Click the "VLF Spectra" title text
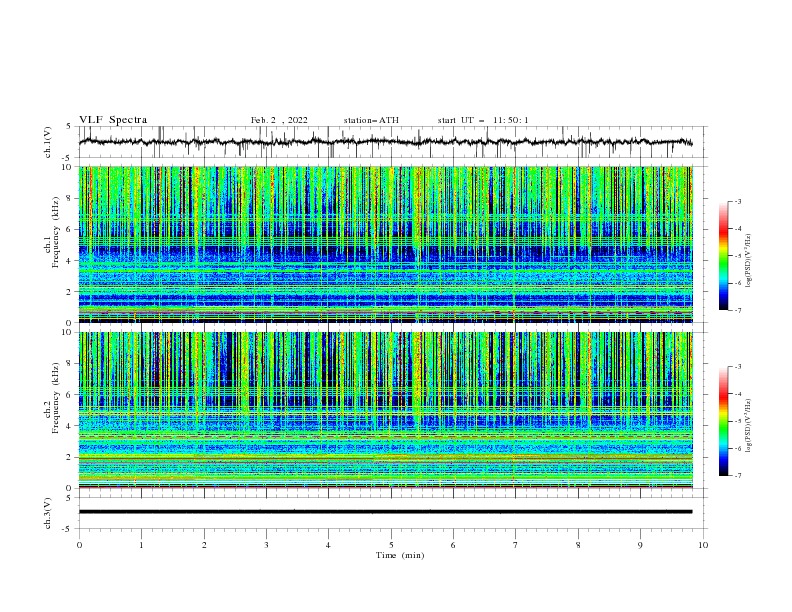 pyautogui.click(x=113, y=120)
